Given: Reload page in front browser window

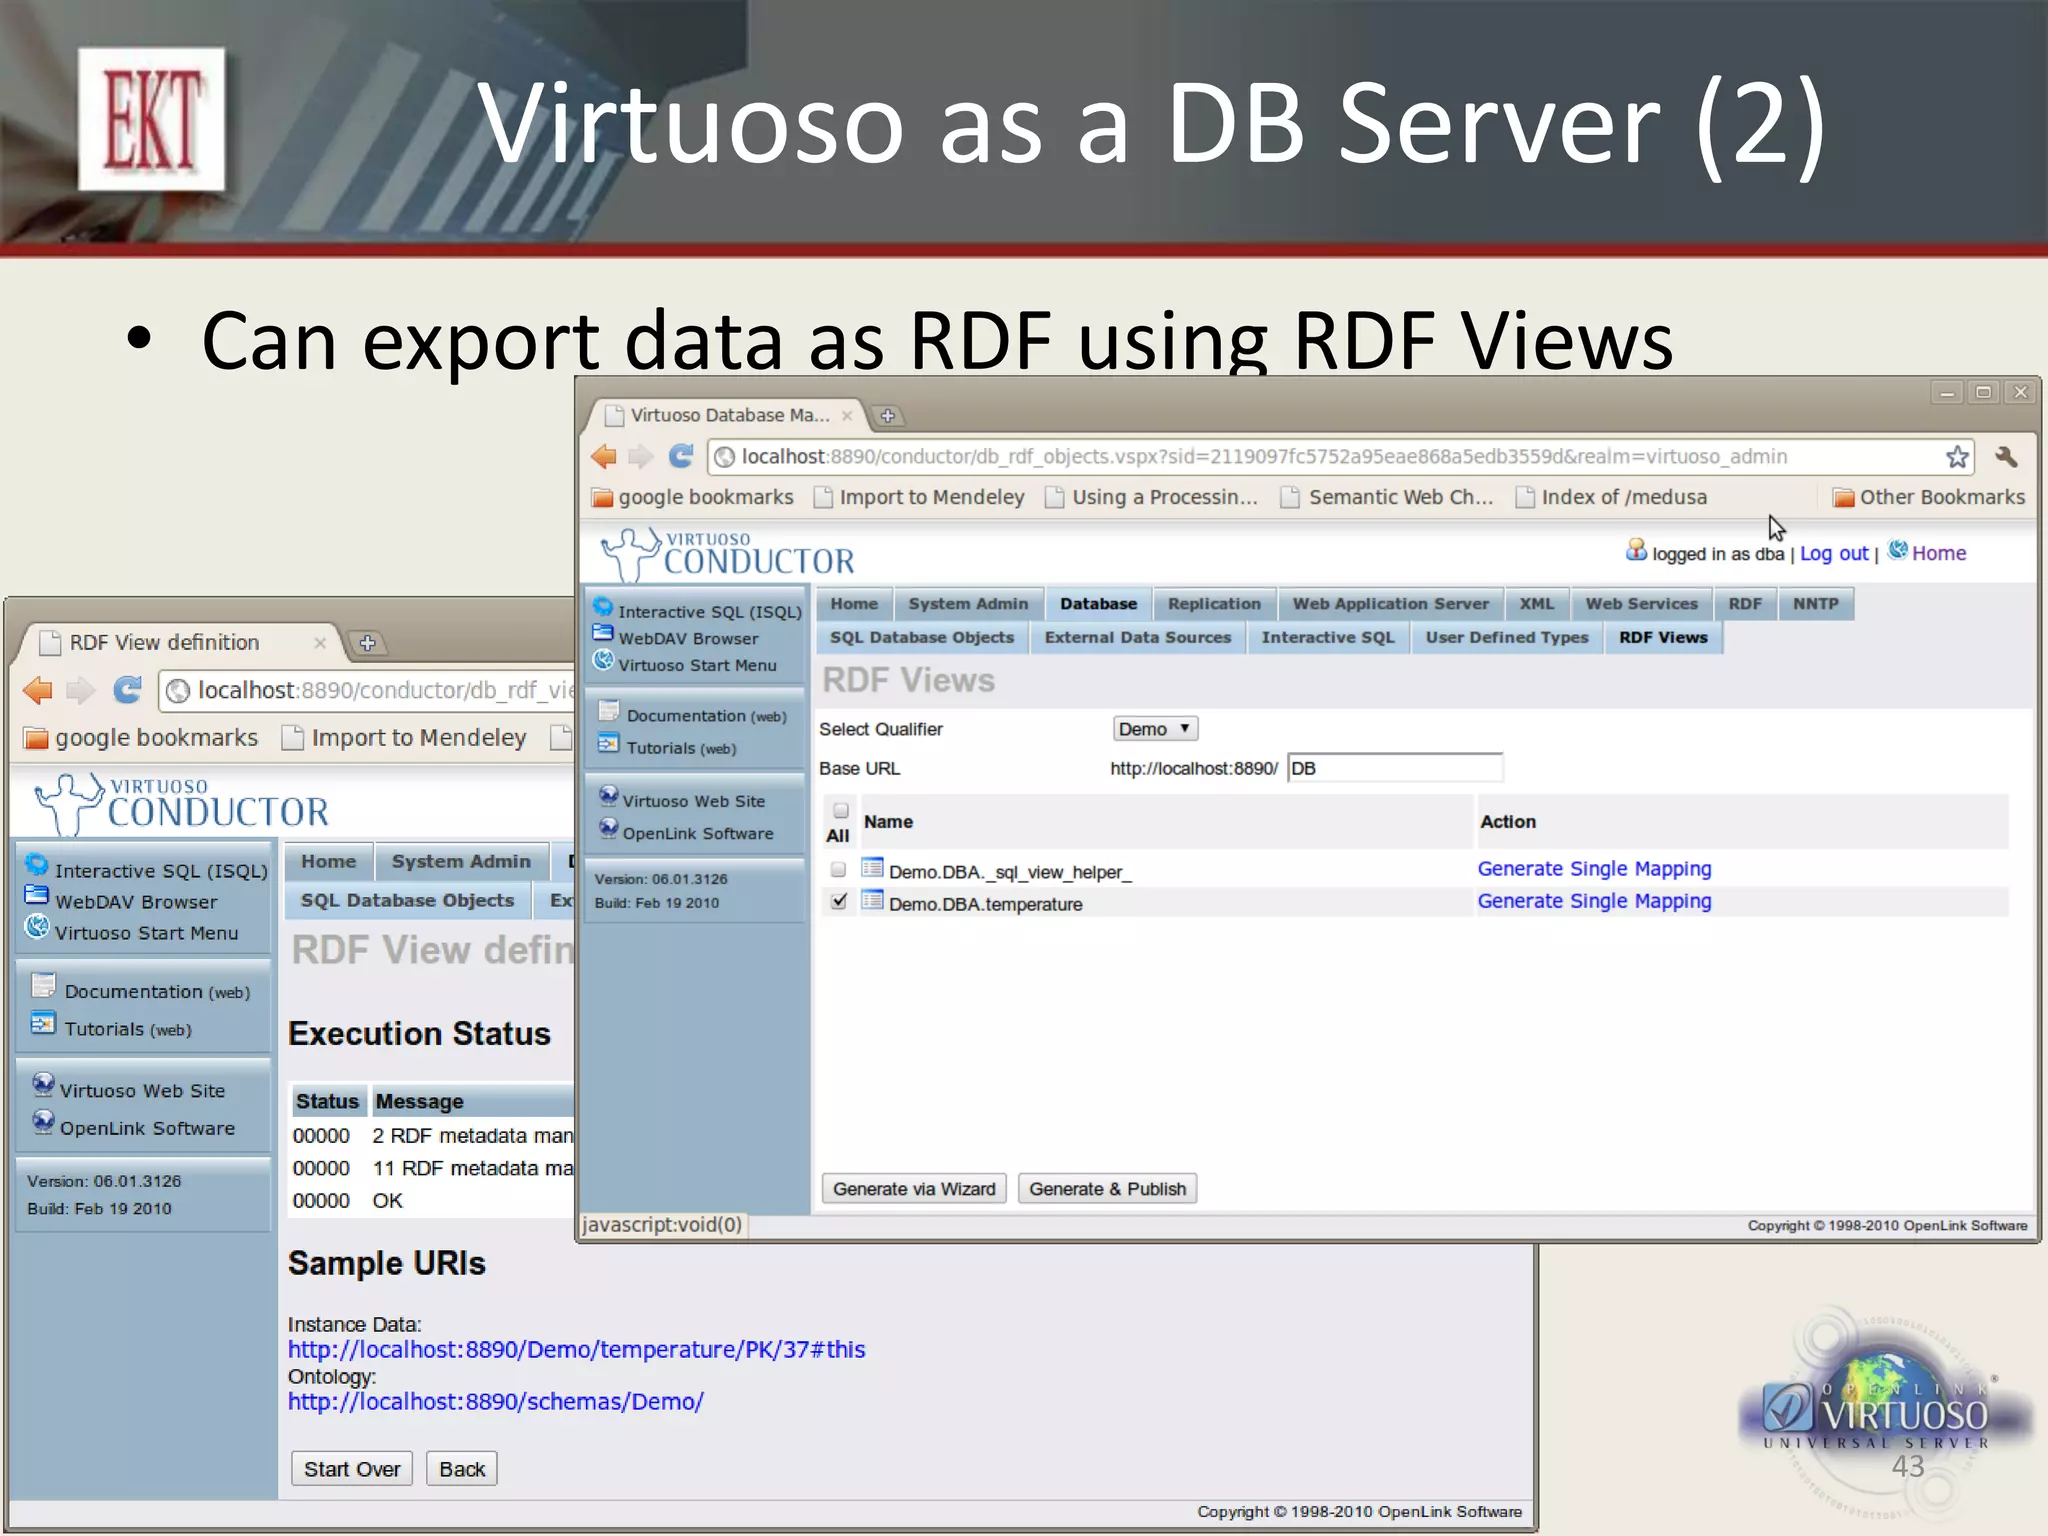Looking at the screenshot, I should pos(681,456).
